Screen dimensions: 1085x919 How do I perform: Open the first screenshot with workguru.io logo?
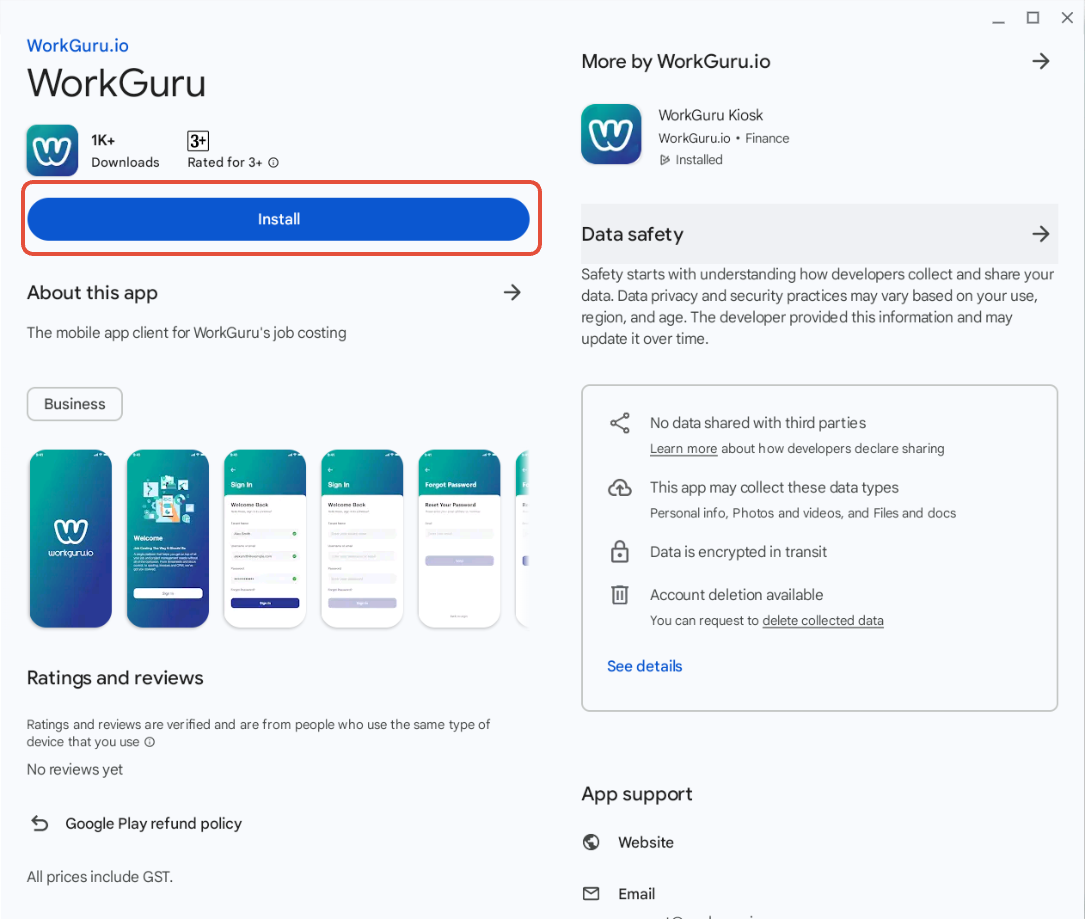point(71,539)
